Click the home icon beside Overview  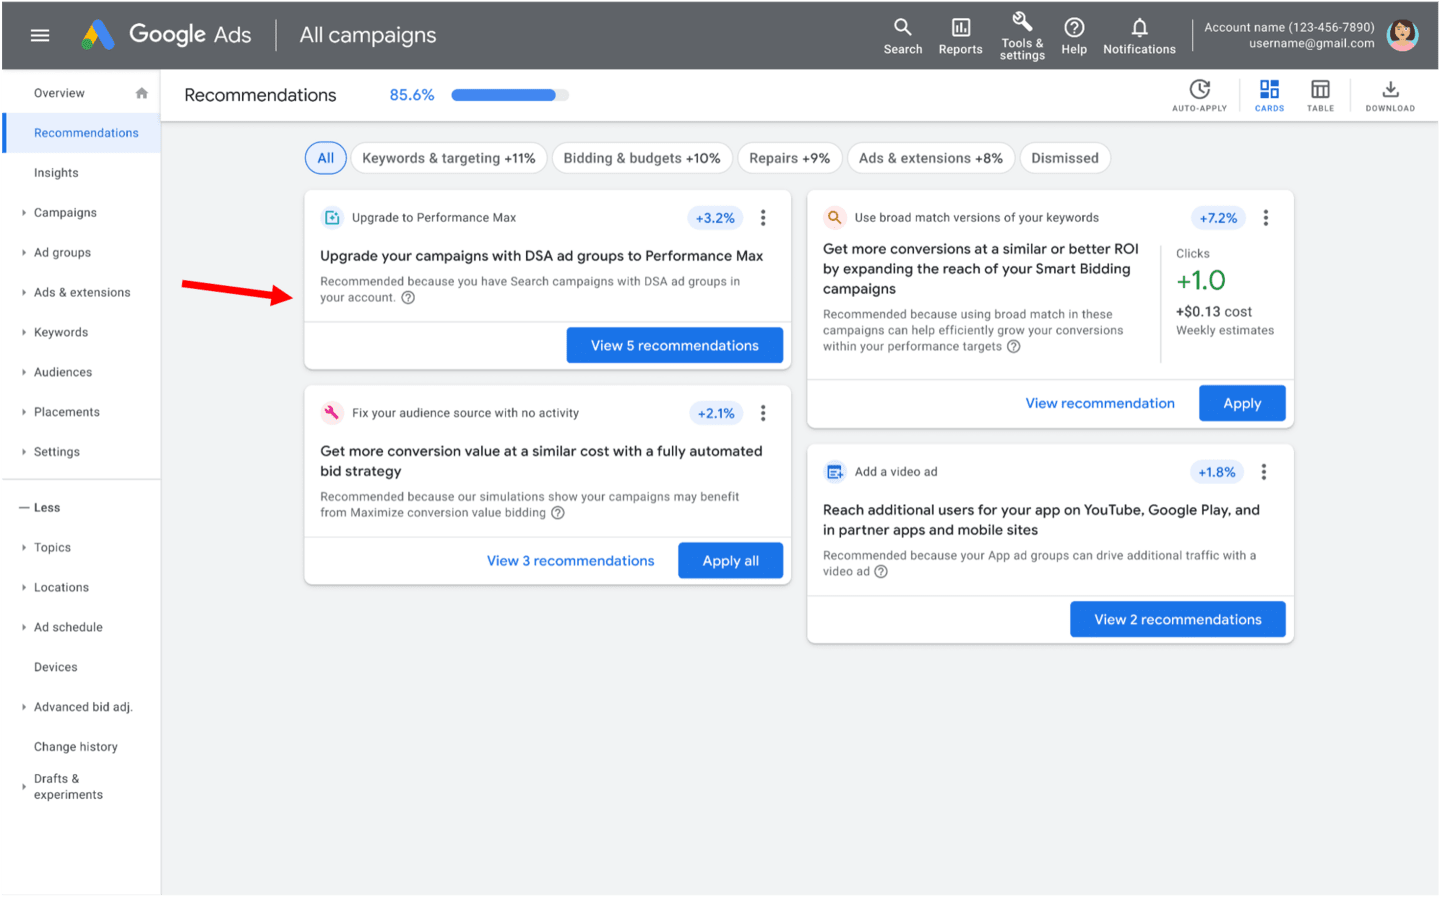(x=142, y=93)
